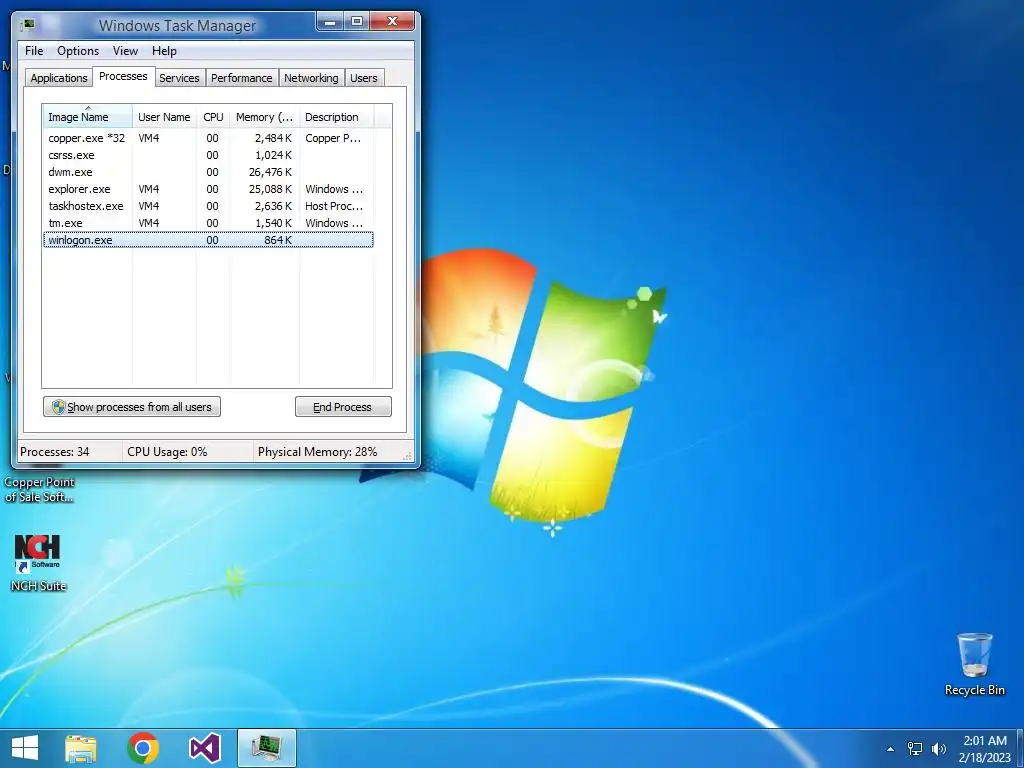Viewport: 1024px width, 768px height.
Task: Click the Processes: 34 status entry
Action: pos(55,451)
